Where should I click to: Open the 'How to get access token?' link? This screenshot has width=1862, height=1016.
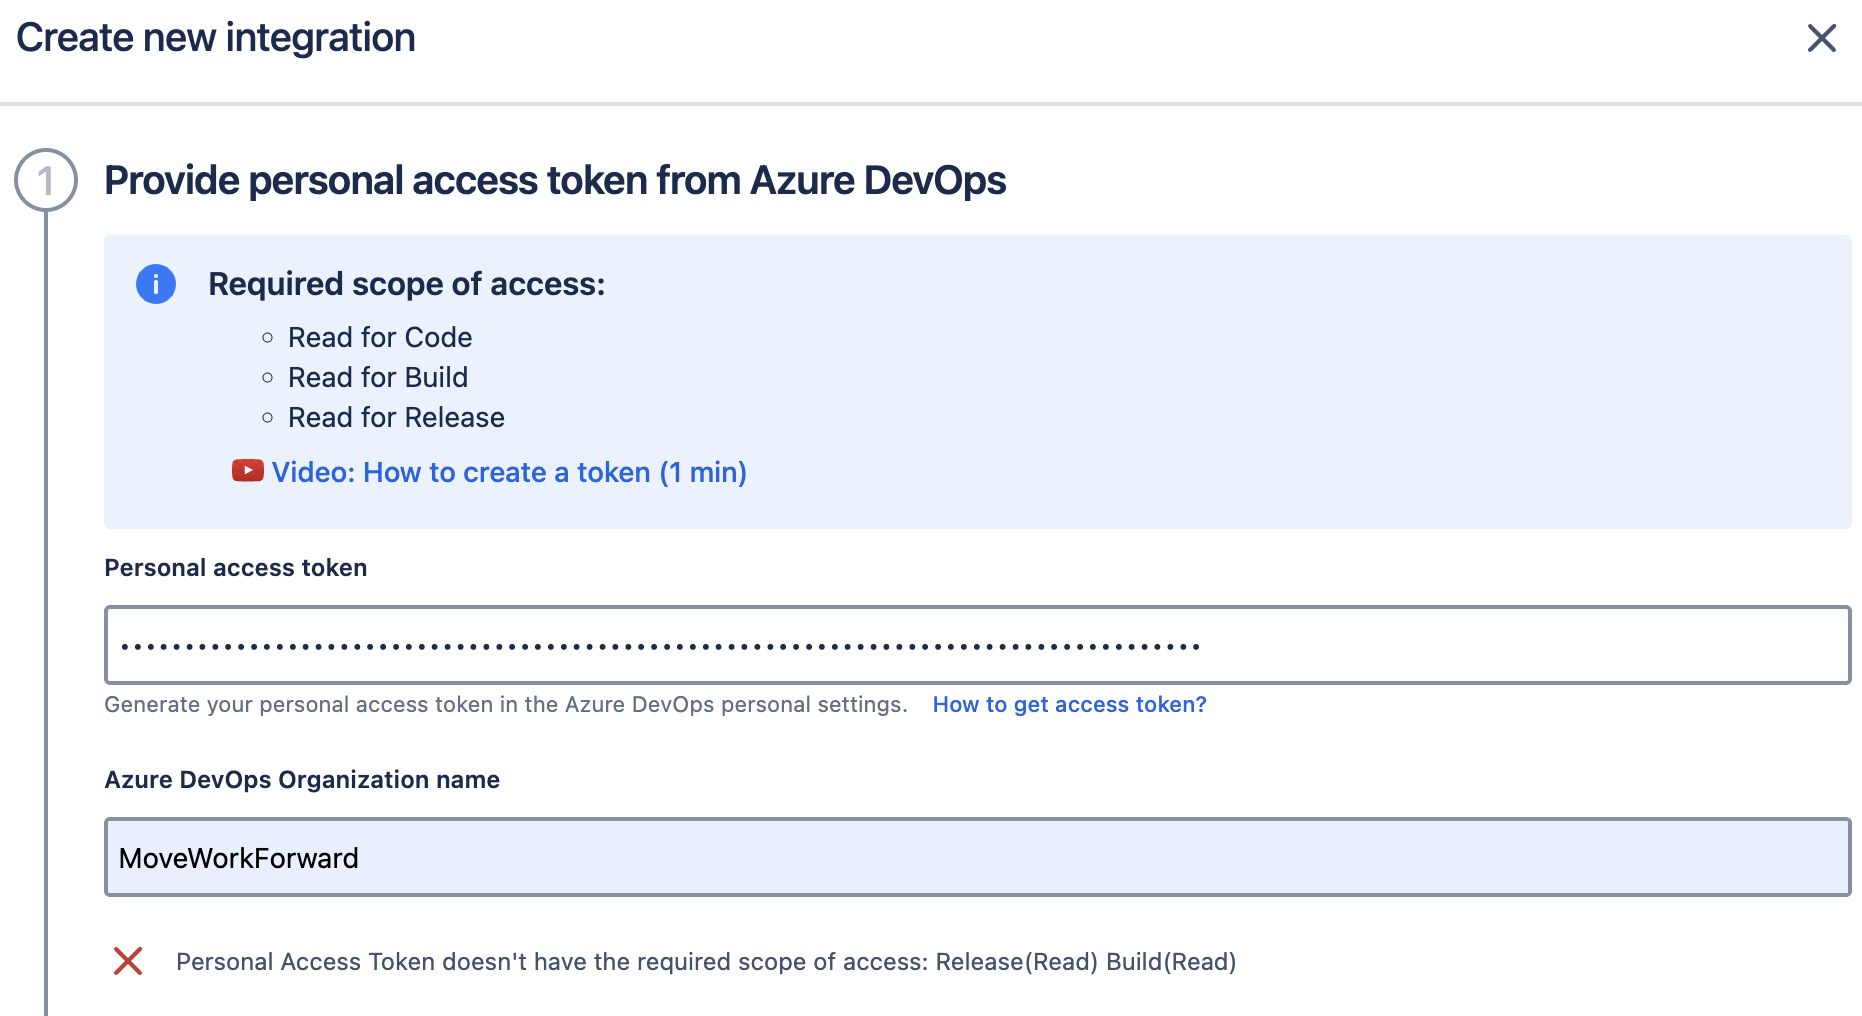(x=1069, y=705)
